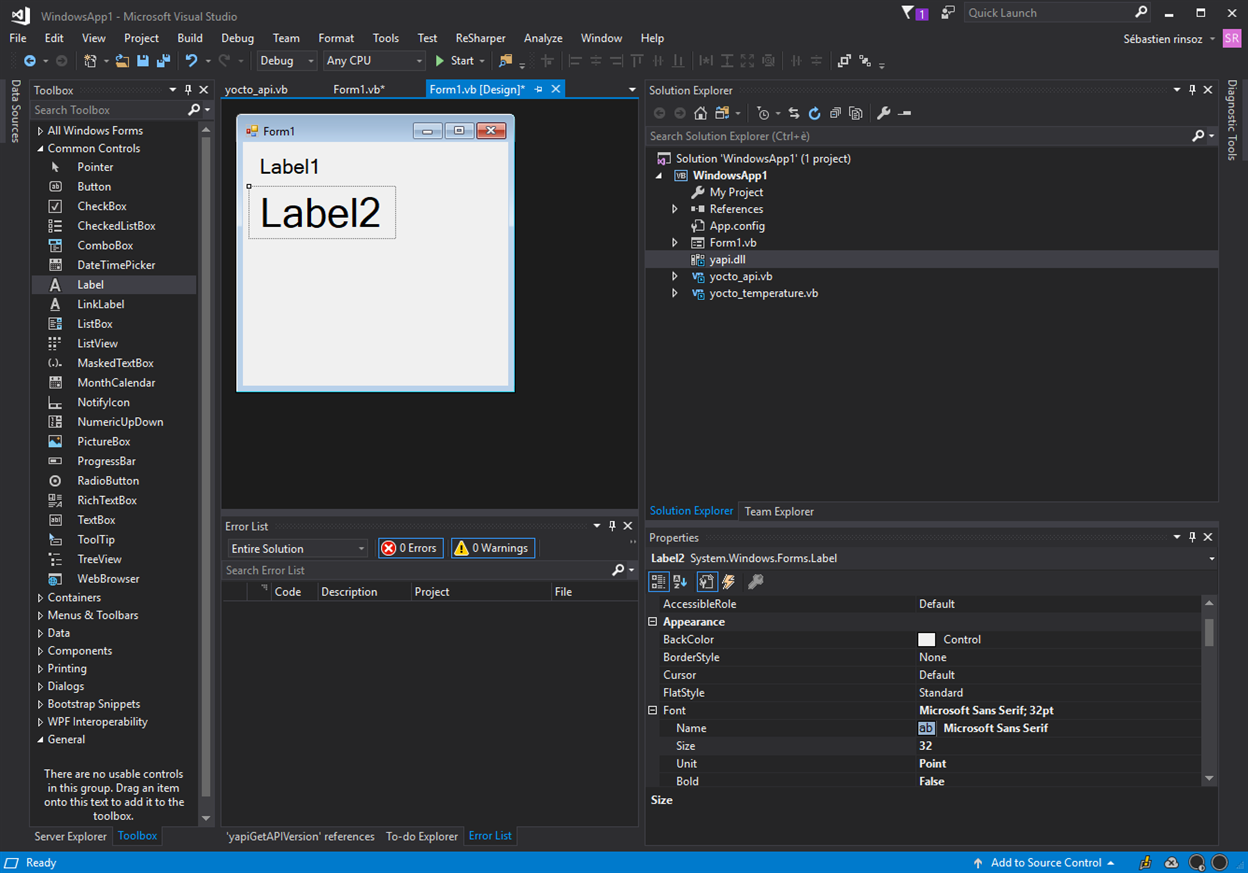The image size is (1248, 873).
Task: Click Add to Source Control in status bar
Action: (1044, 862)
